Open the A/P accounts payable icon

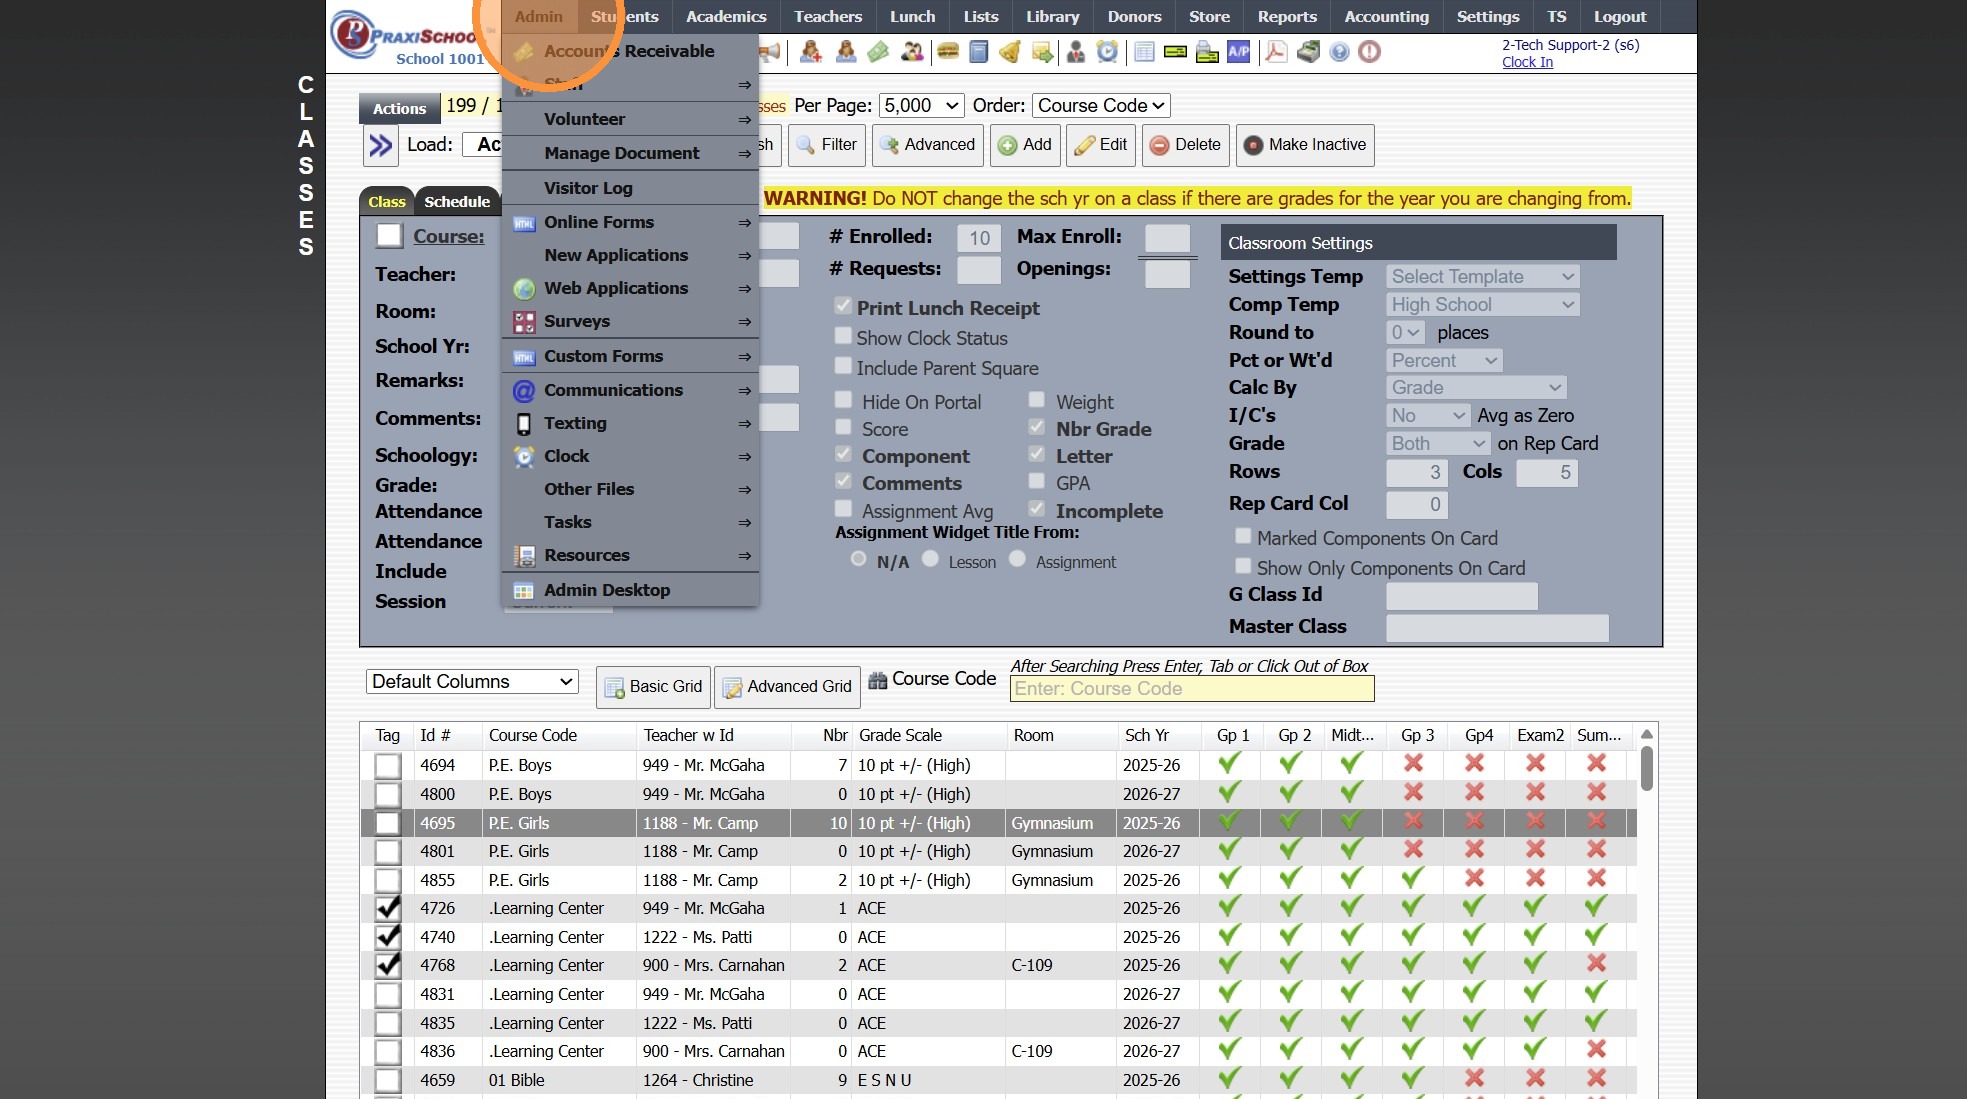pos(1238,51)
